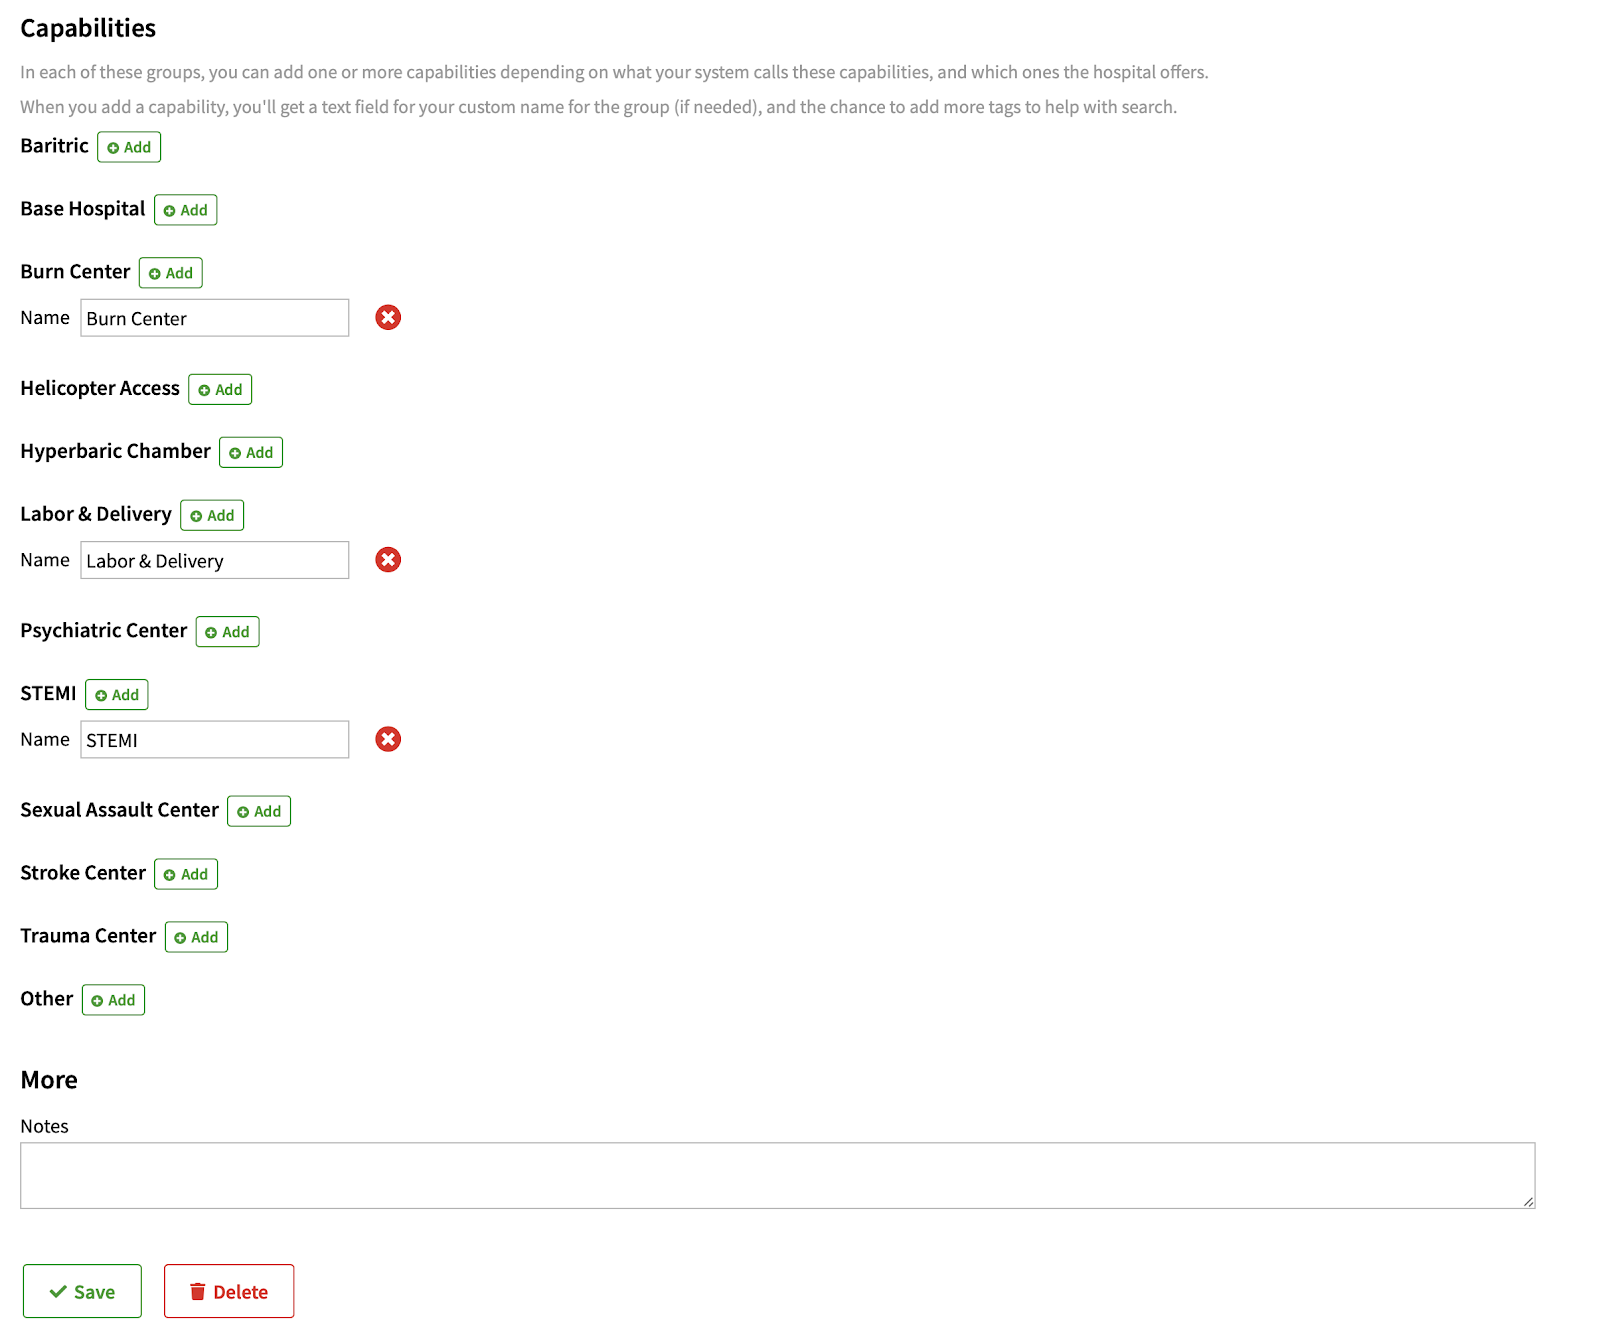Save the hospital capabilities form
Image resolution: width=1600 pixels, height=1339 pixels.
coord(83,1291)
